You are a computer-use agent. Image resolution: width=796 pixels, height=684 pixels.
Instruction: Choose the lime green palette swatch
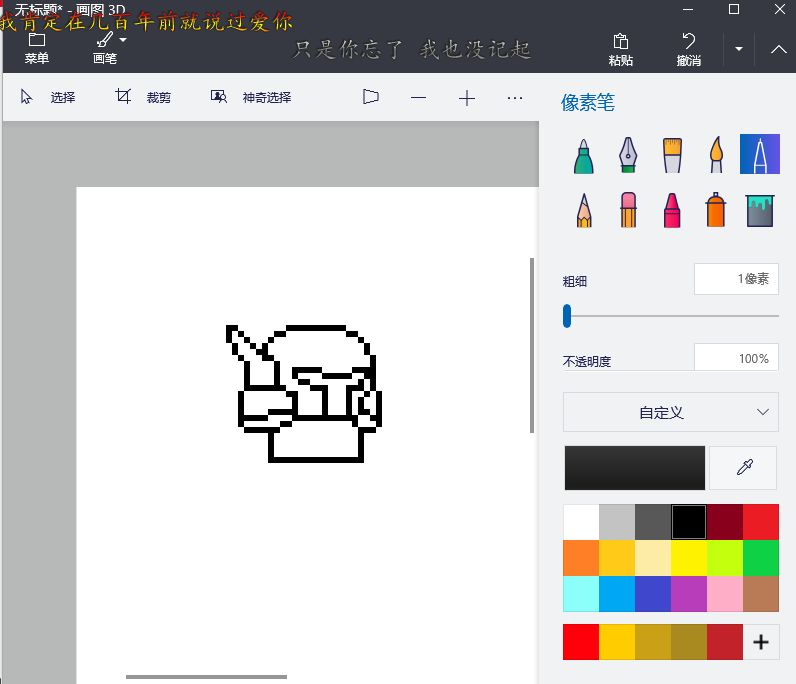point(724,558)
